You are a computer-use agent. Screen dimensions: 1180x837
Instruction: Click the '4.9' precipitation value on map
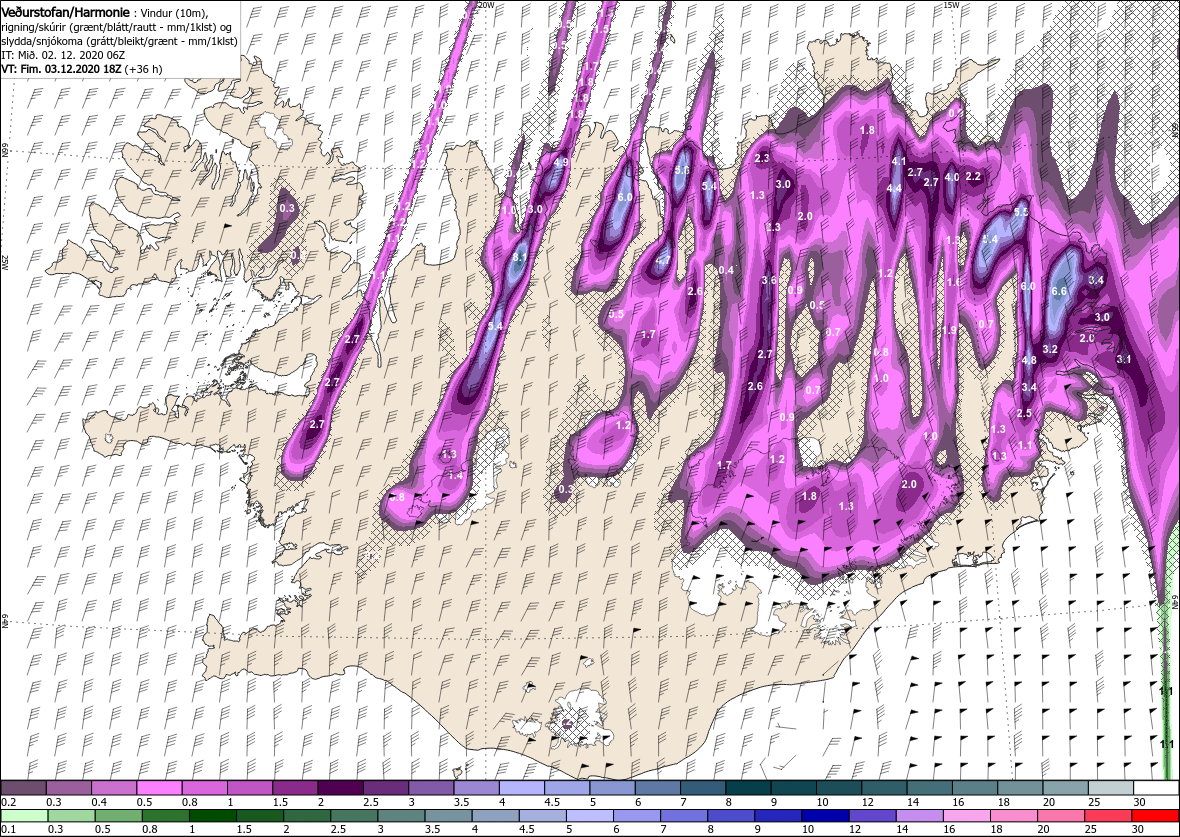[561, 162]
